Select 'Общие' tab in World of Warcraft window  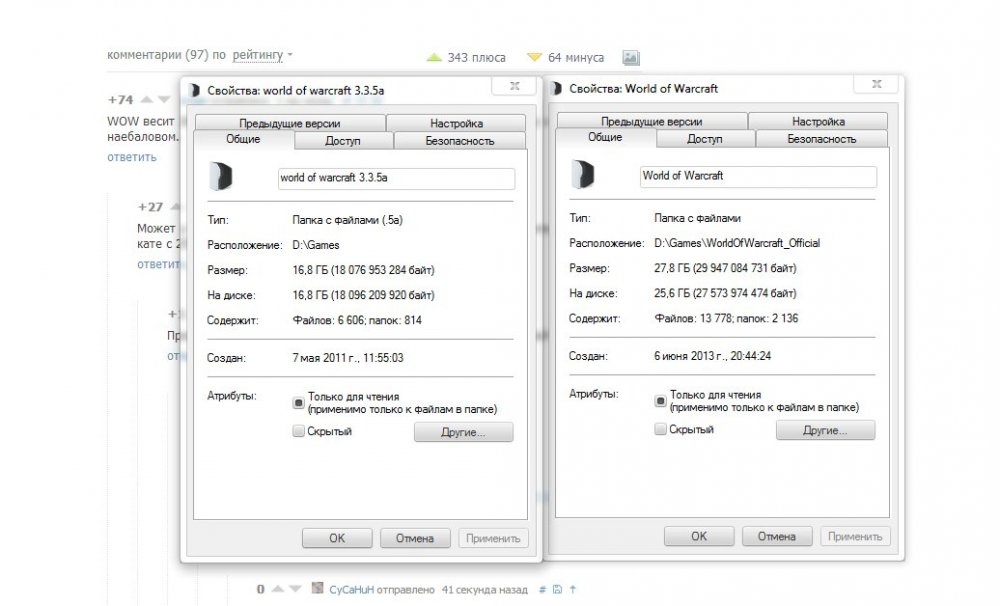pyautogui.click(x=605, y=137)
